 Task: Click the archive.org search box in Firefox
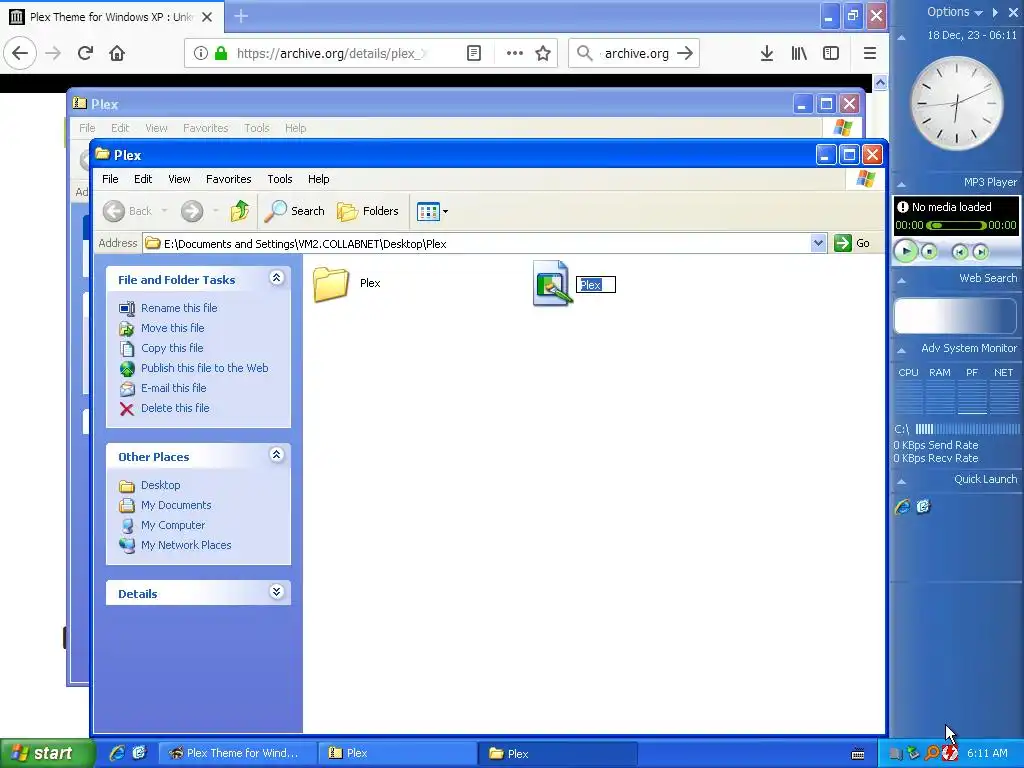pos(633,54)
